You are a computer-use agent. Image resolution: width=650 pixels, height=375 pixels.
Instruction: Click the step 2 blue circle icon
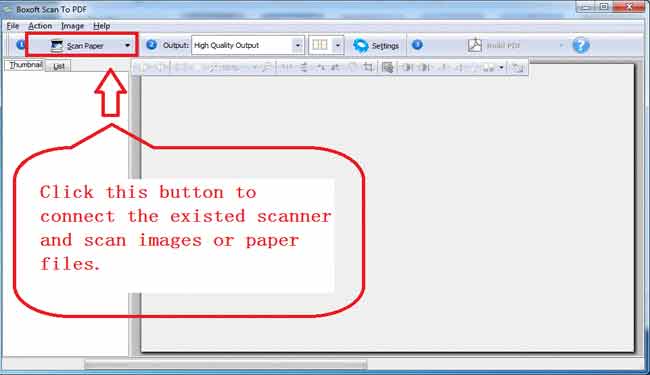[x=152, y=45]
